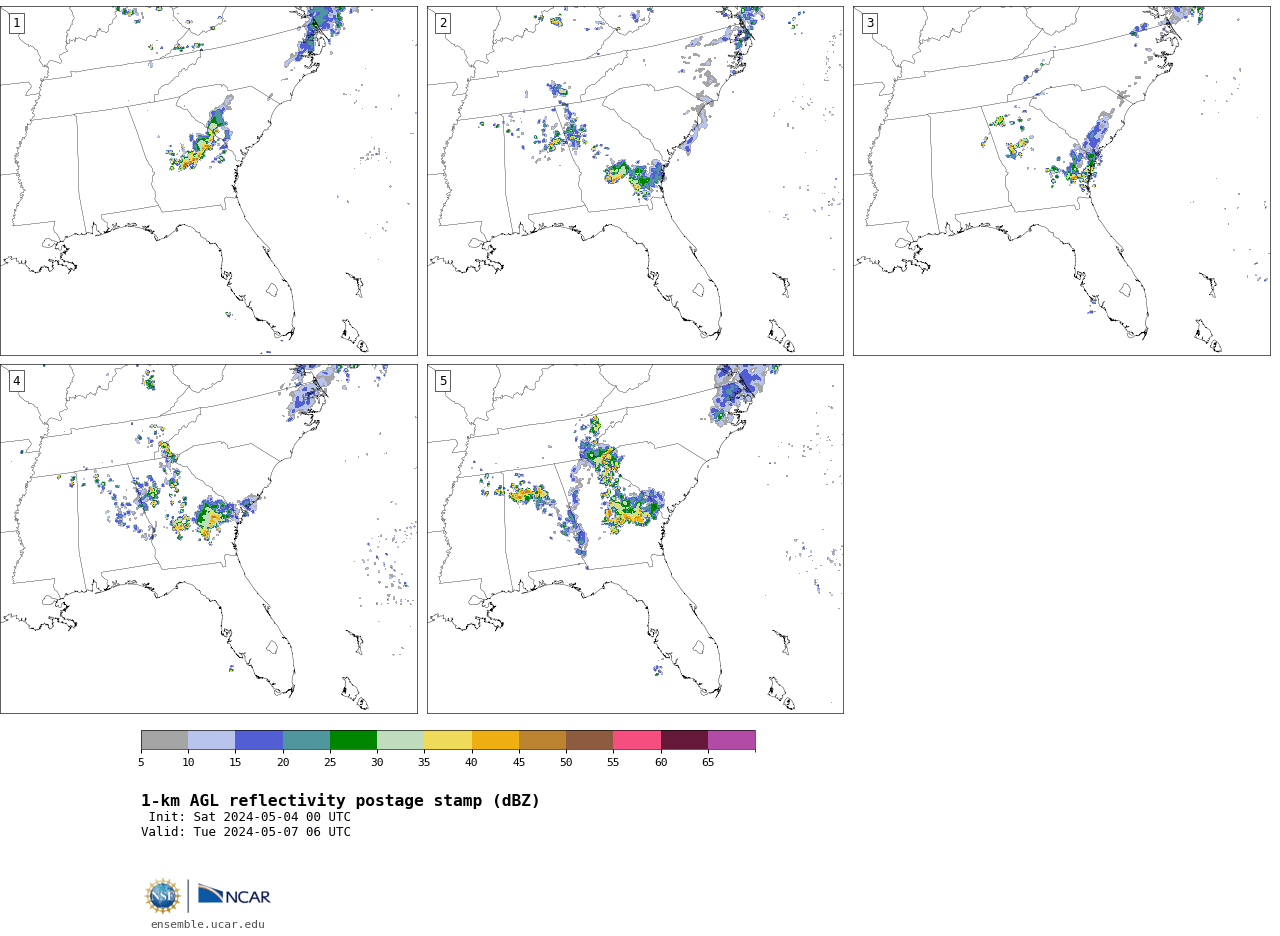The image size is (1280, 936).
Task: Open ensemble member 3 reflectivity map
Action: pos(1061,181)
